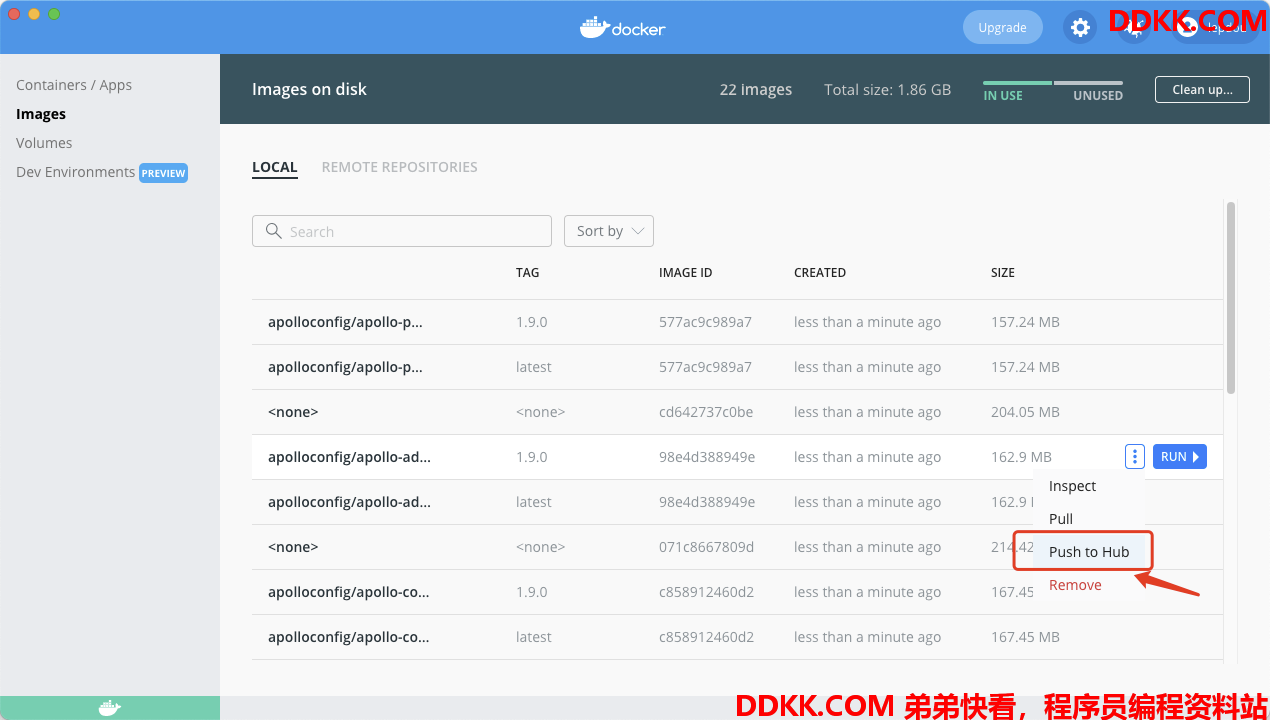
Task: Select Push to Hub menu entry
Action: coord(1089,552)
